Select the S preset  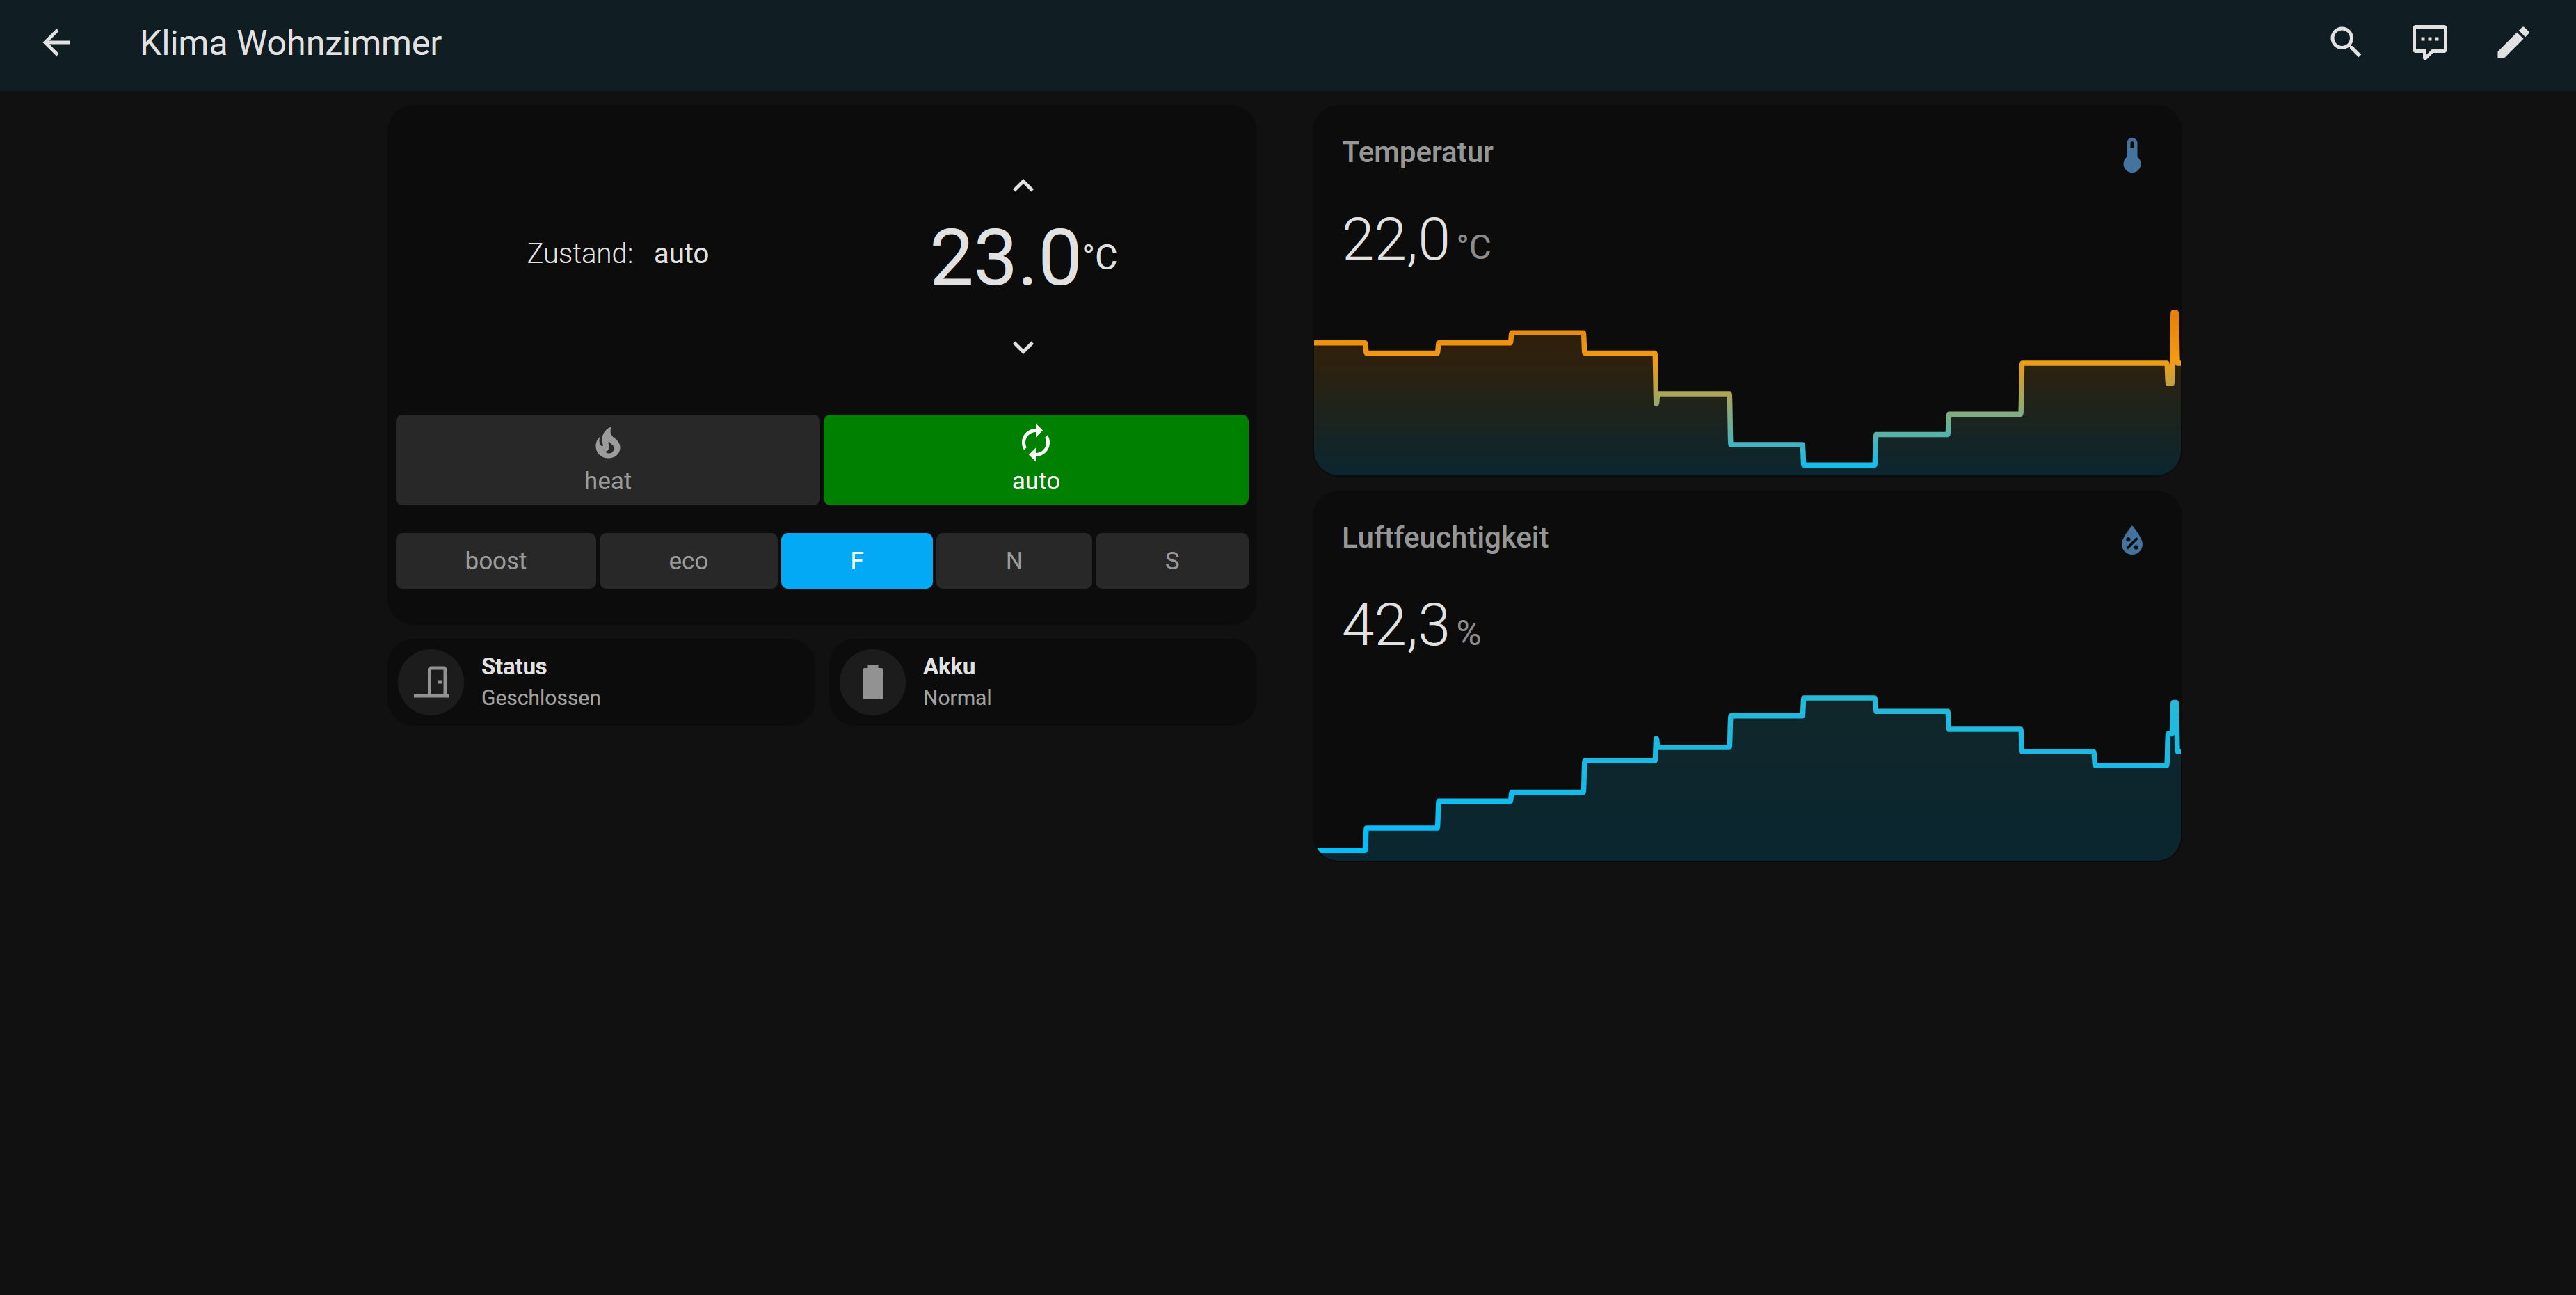coord(1171,561)
